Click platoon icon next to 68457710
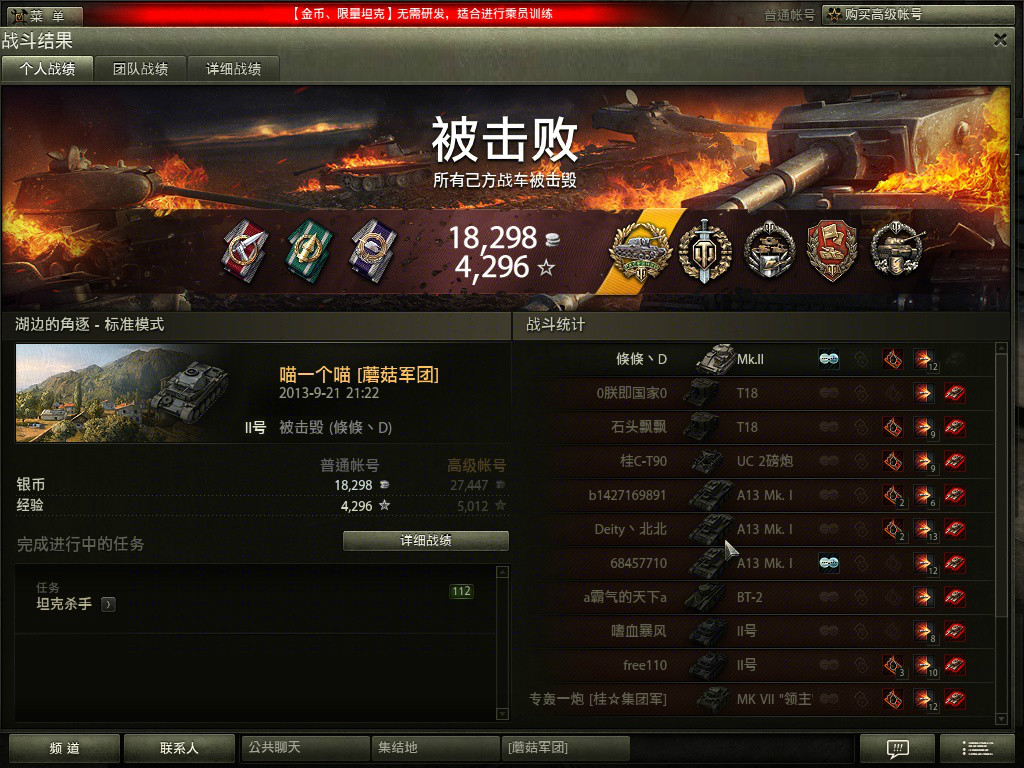The height and width of the screenshot is (768, 1024). (x=829, y=563)
